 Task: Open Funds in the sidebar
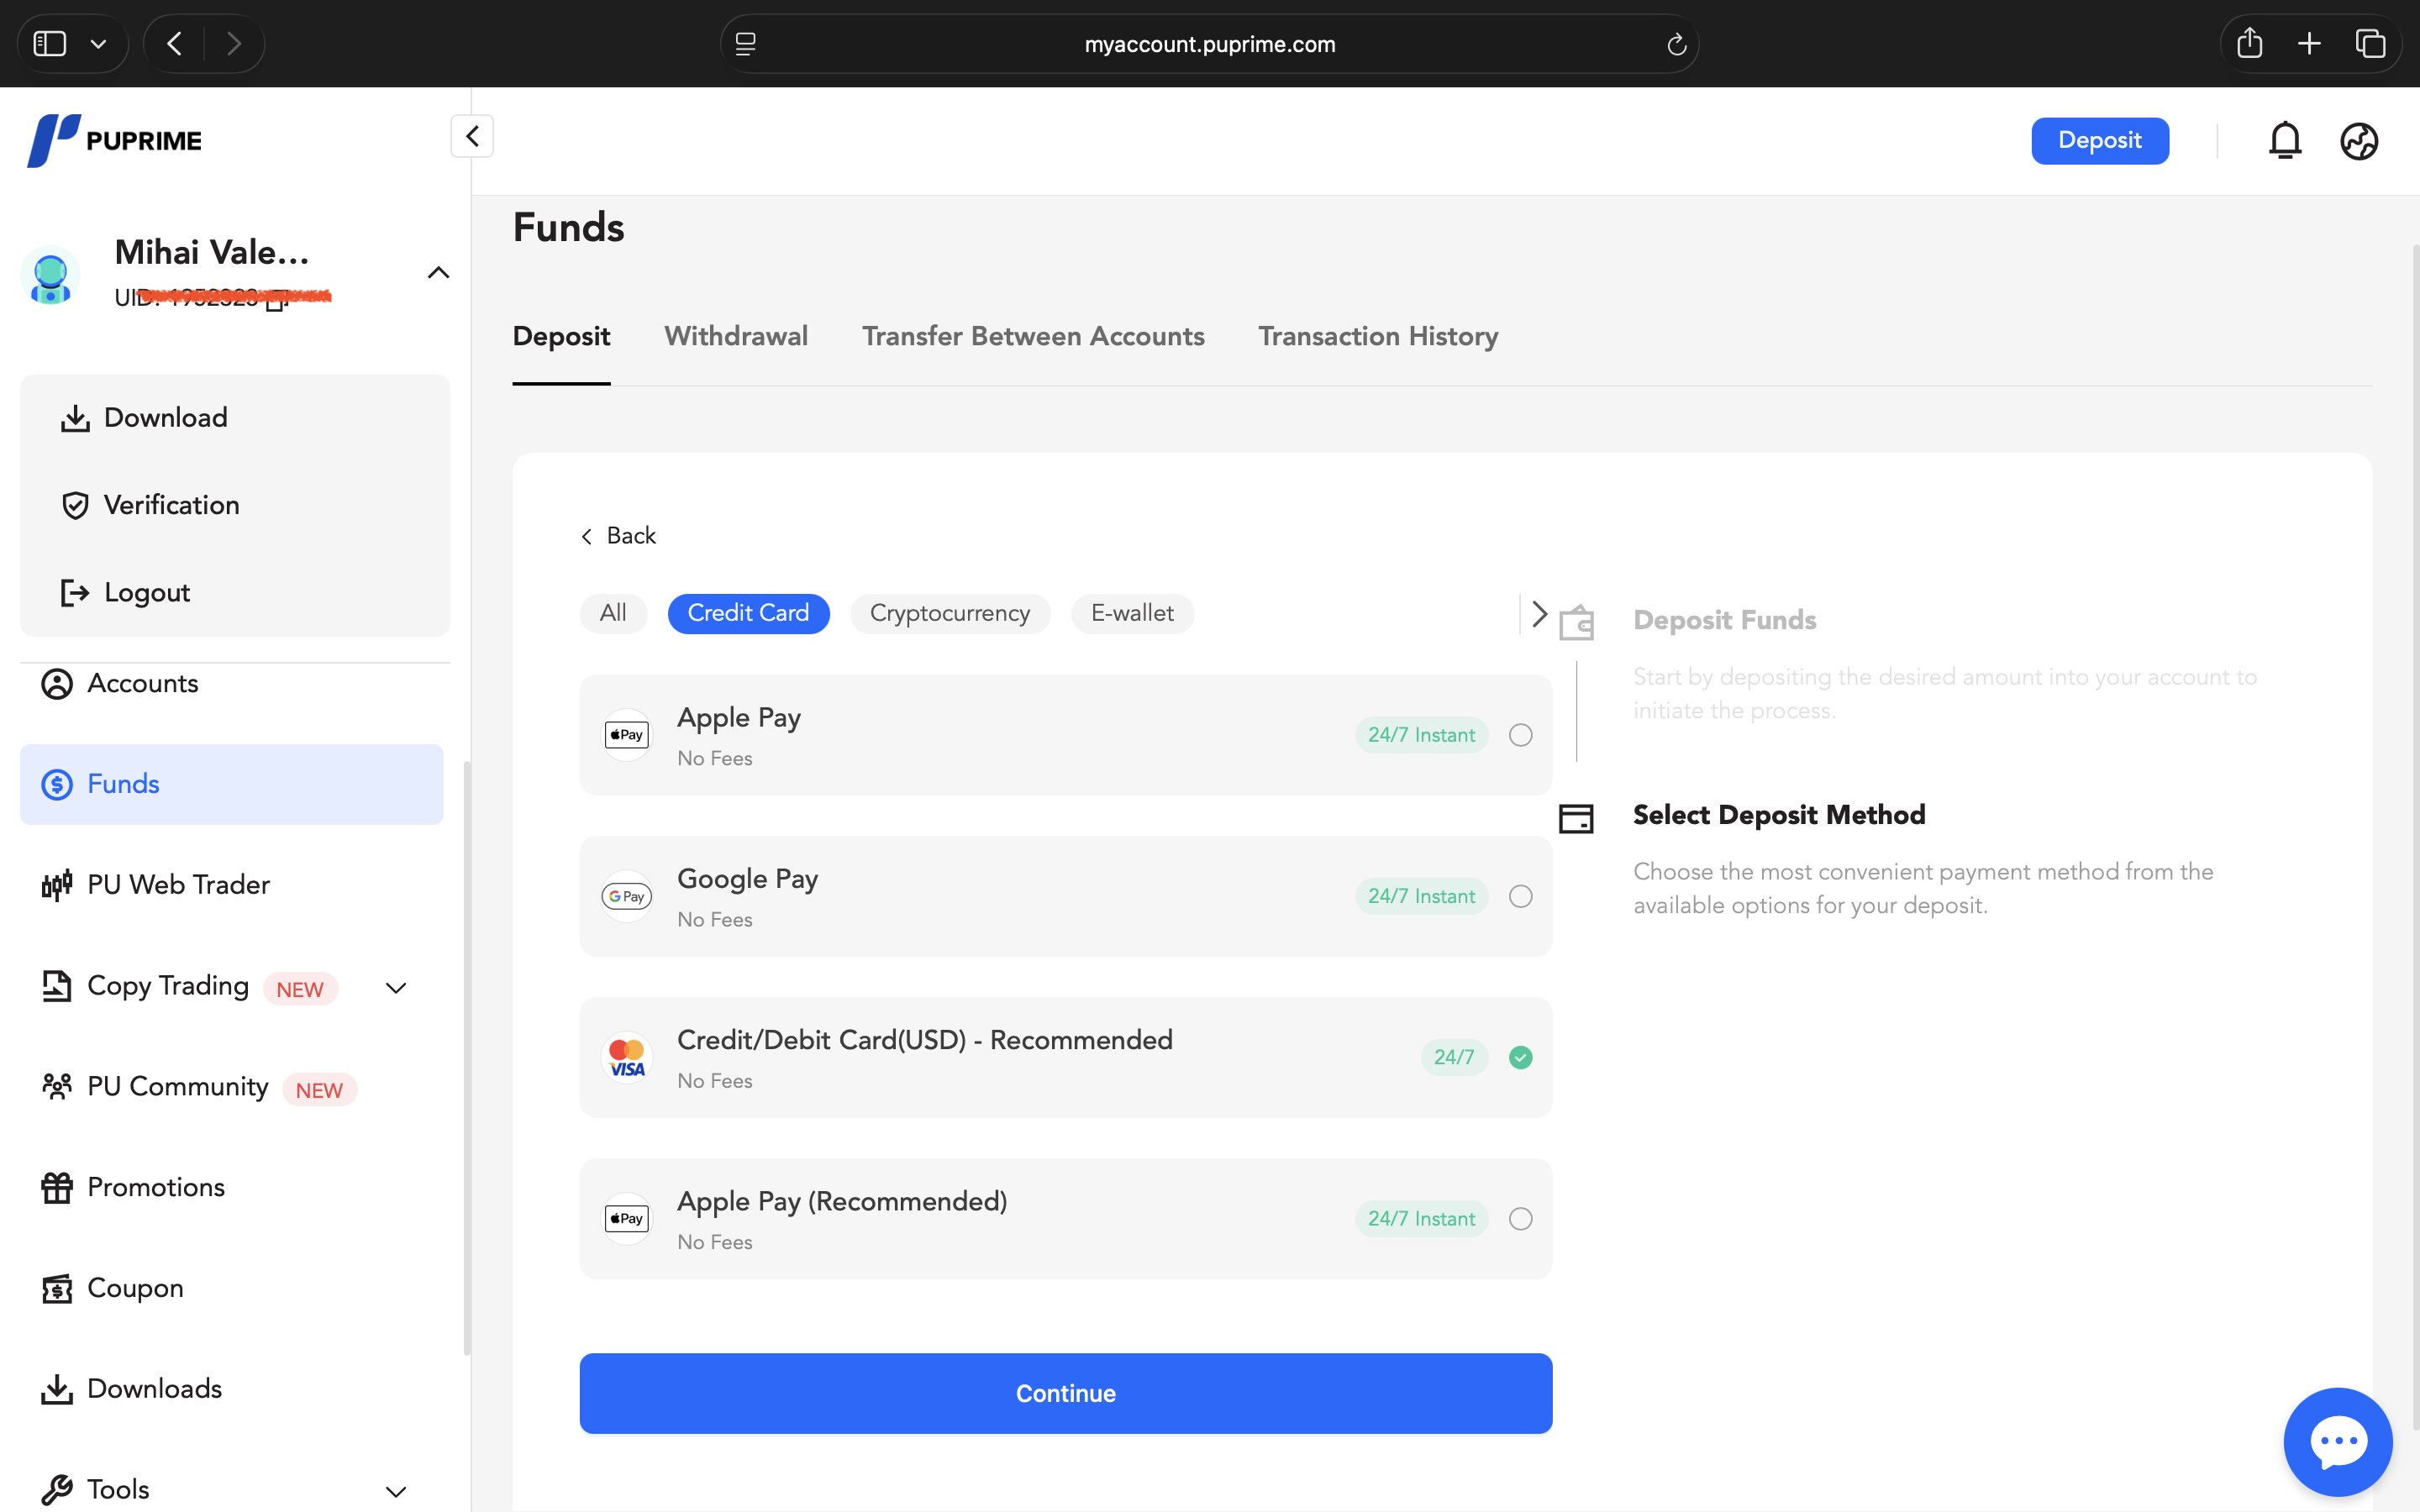pos(232,784)
